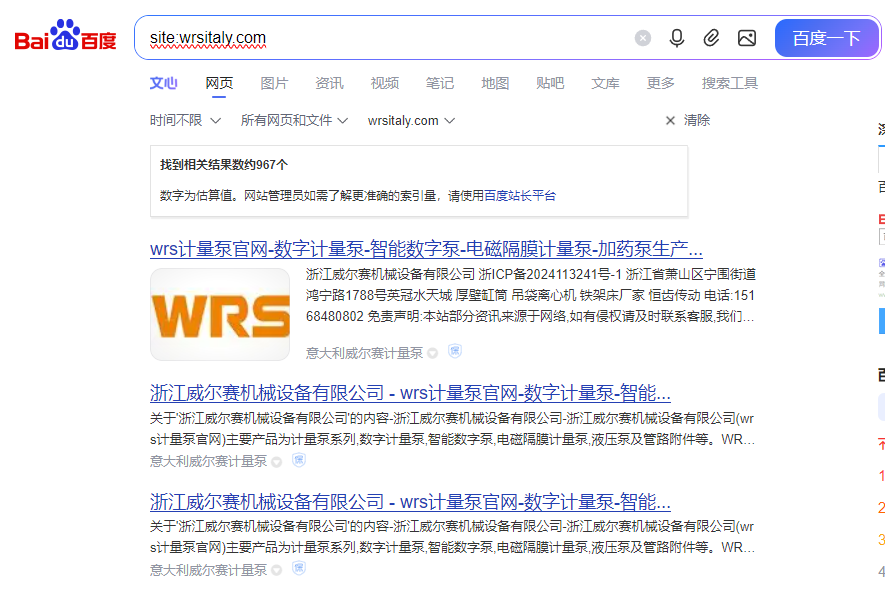This screenshot has width=885, height=591.
Task: Click the 找到相关结果数约967个 text
Action: tap(224, 165)
